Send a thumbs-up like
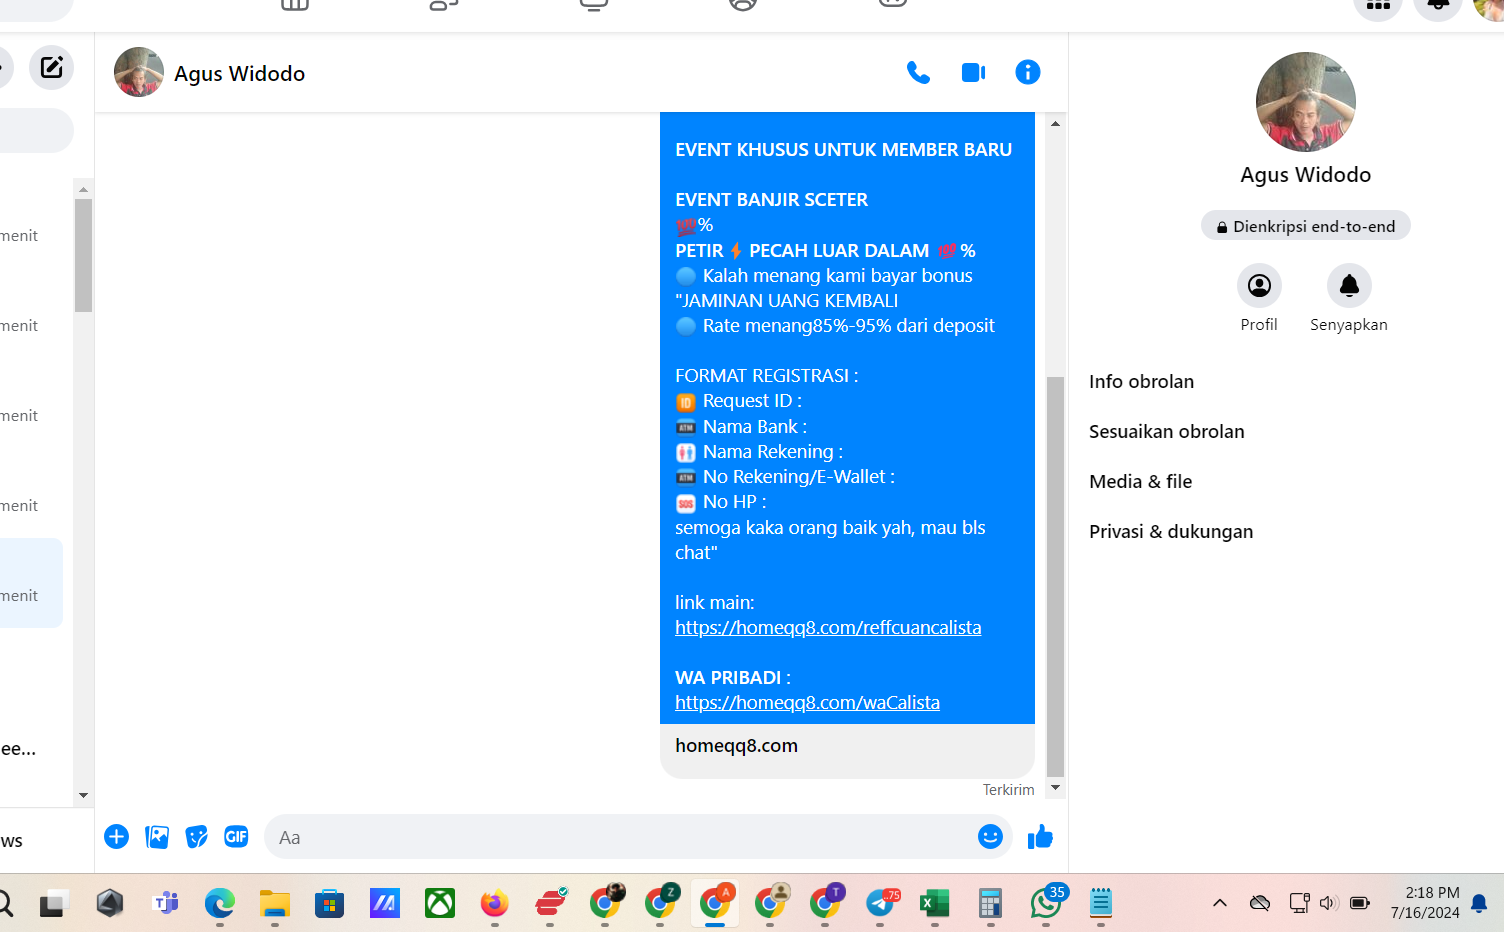The height and width of the screenshot is (932, 1504). (x=1040, y=837)
